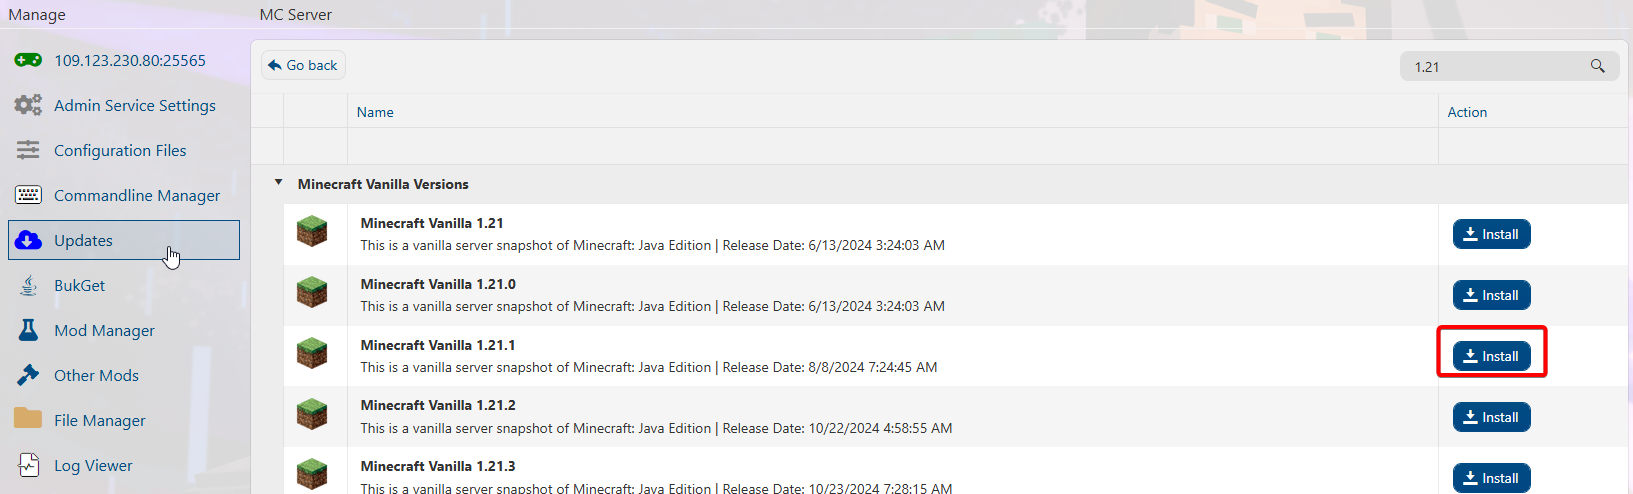Click the Updates cloud download icon
The width and height of the screenshot is (1633, 494).
coord(29,240)
